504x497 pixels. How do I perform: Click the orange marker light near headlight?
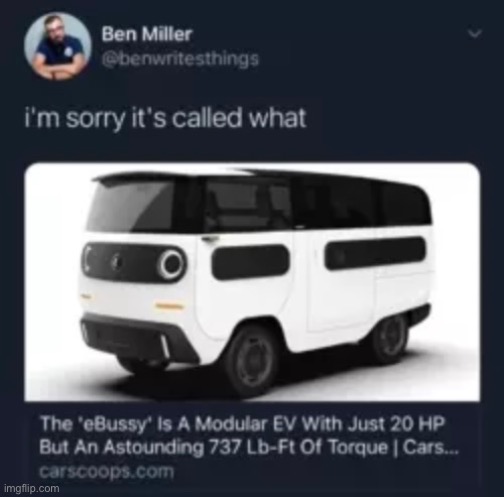169,306
